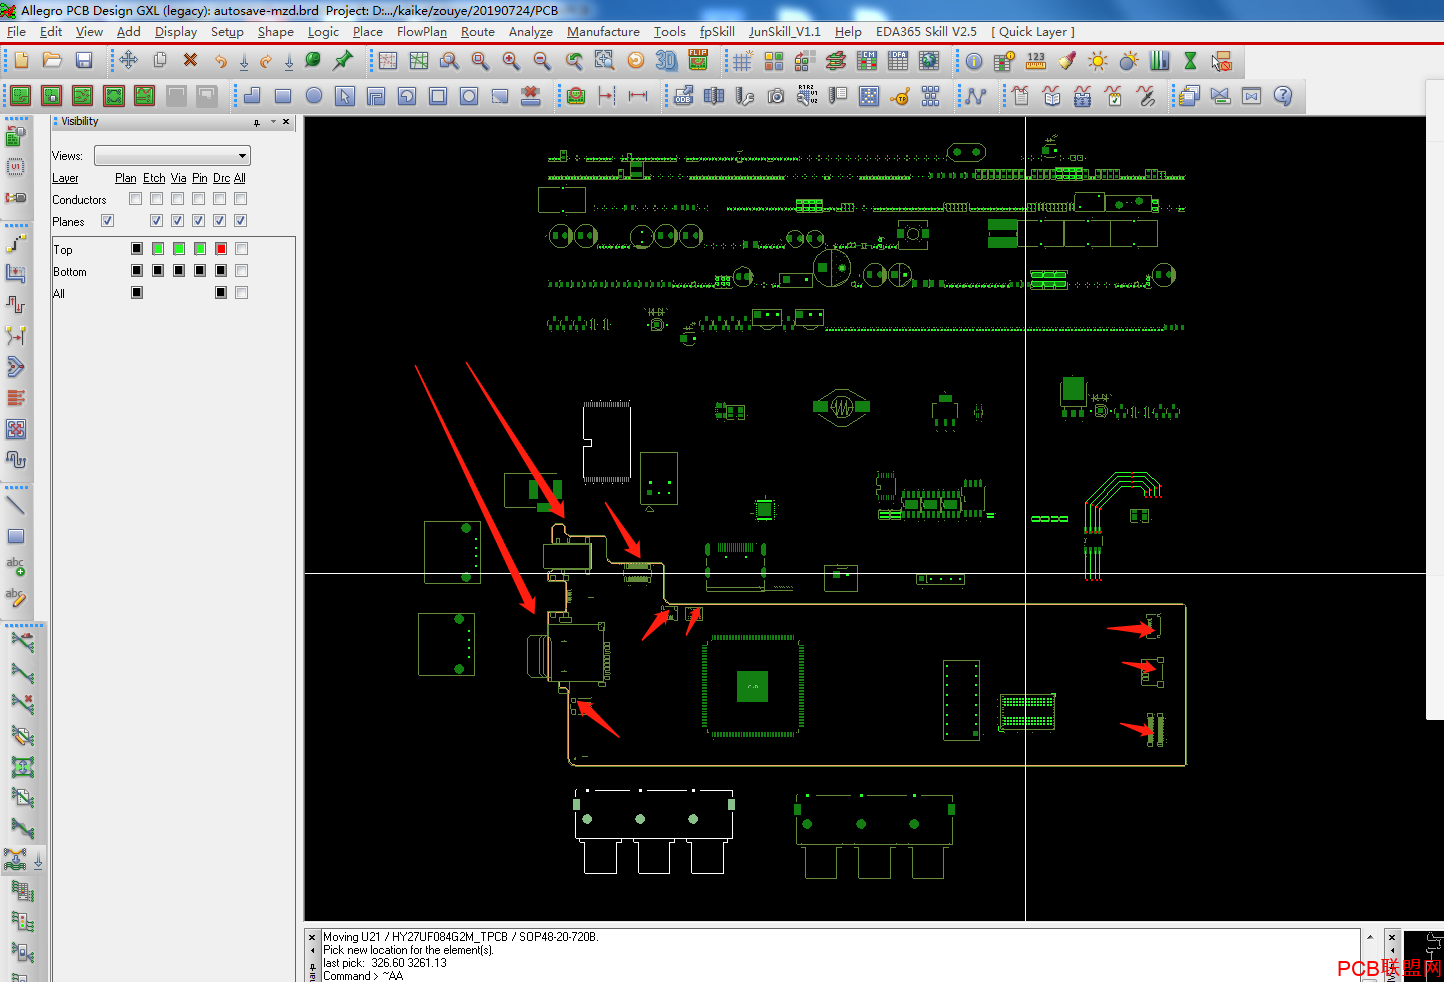1444x982 pixels.
Task: Click the highlight sun icon
Action: [x=1098, y=61]
